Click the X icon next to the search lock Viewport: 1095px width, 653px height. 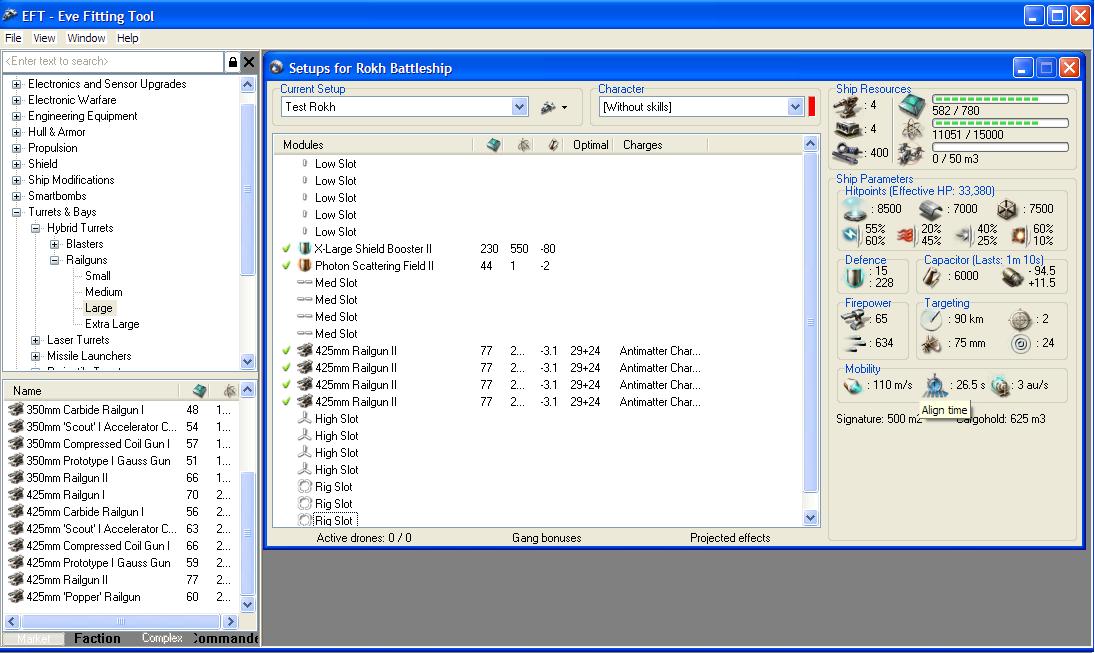[x=249, y=62]
